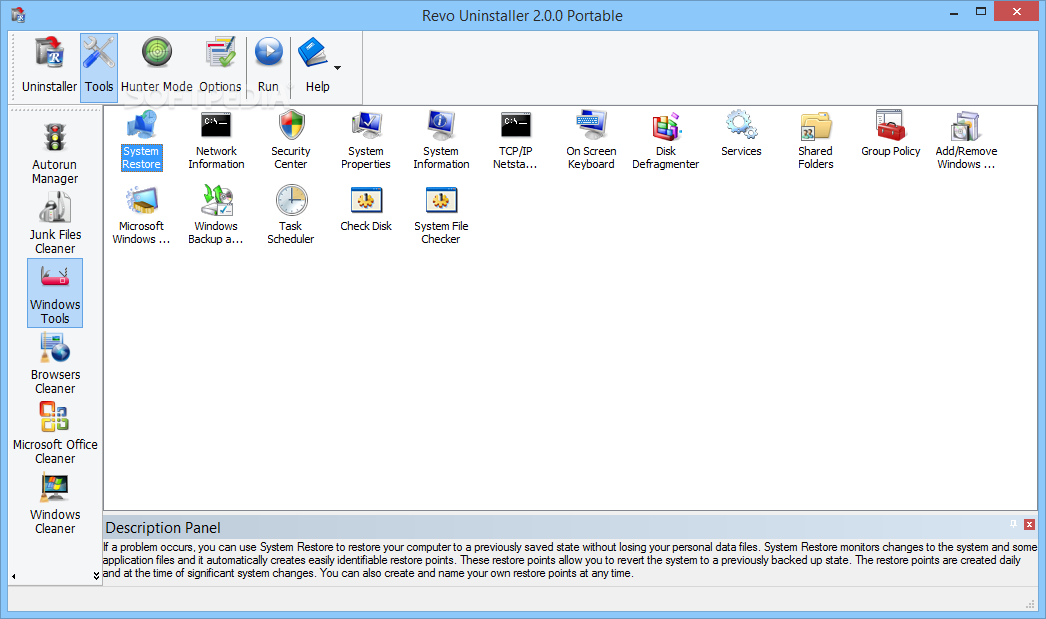Image resolution: width=1046 pixels, height=619 pixels.
Task: Select the Disk Defragmenter tool
Action: click(666, 141)
